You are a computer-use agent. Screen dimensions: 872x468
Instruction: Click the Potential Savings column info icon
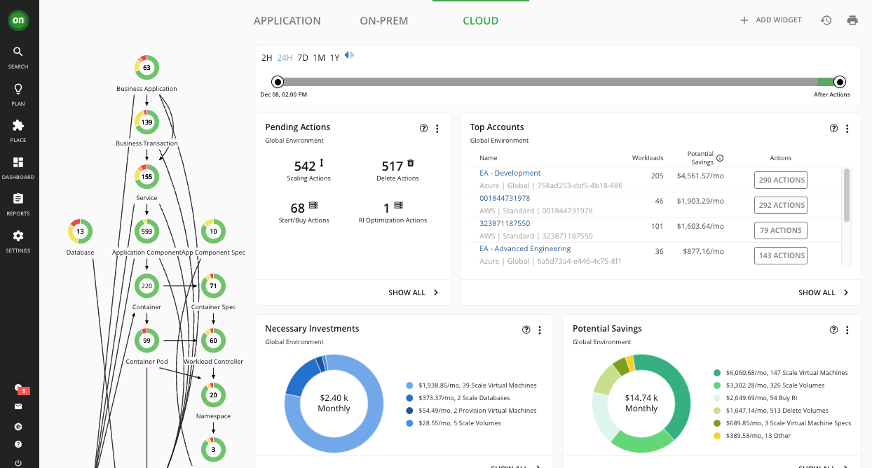tap(720, 158)
